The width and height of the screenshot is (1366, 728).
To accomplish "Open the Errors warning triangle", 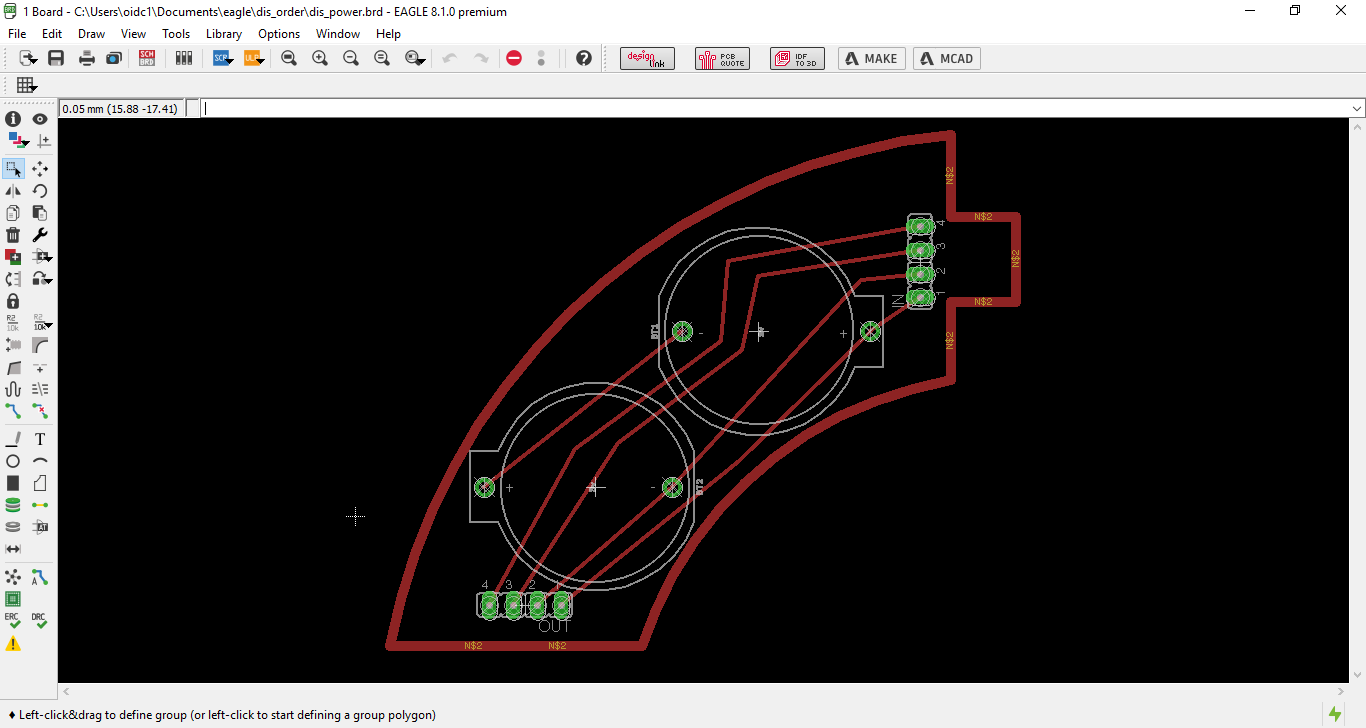I will click(x=13, y=644).
